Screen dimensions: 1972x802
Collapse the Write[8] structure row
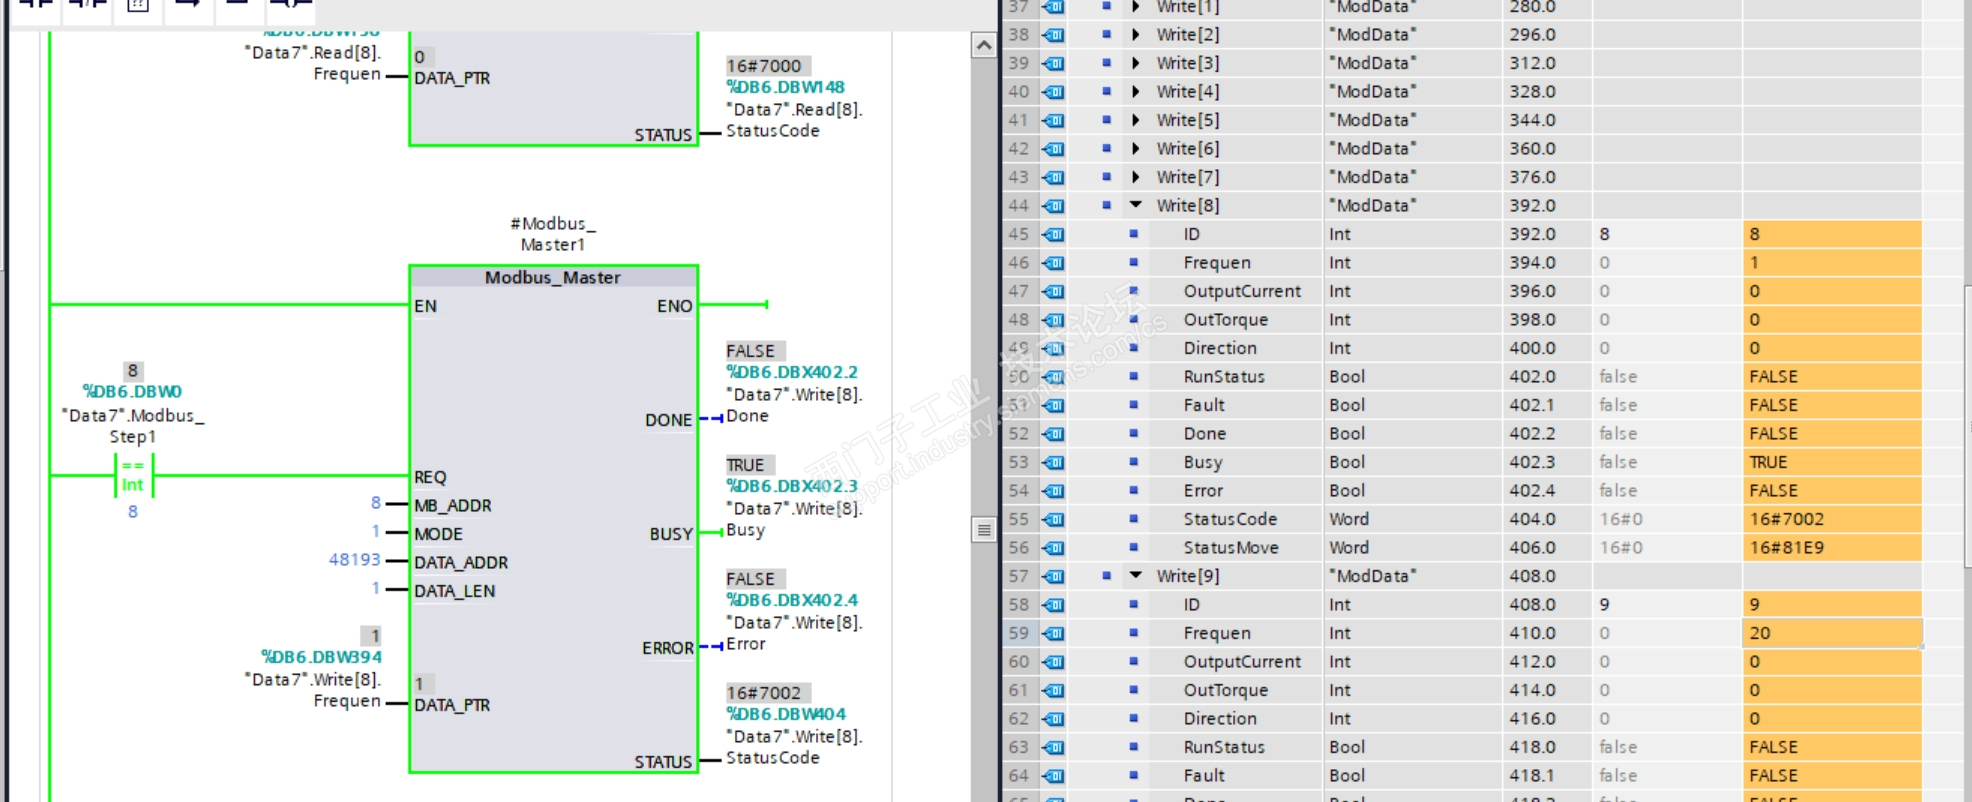pos(1136,205)
